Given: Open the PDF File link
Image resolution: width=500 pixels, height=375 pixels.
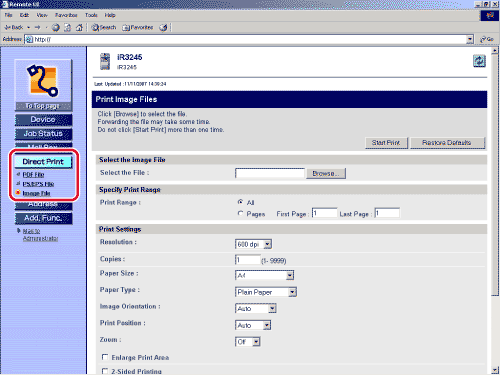Looking at the screenshot, I should (33, 175).
